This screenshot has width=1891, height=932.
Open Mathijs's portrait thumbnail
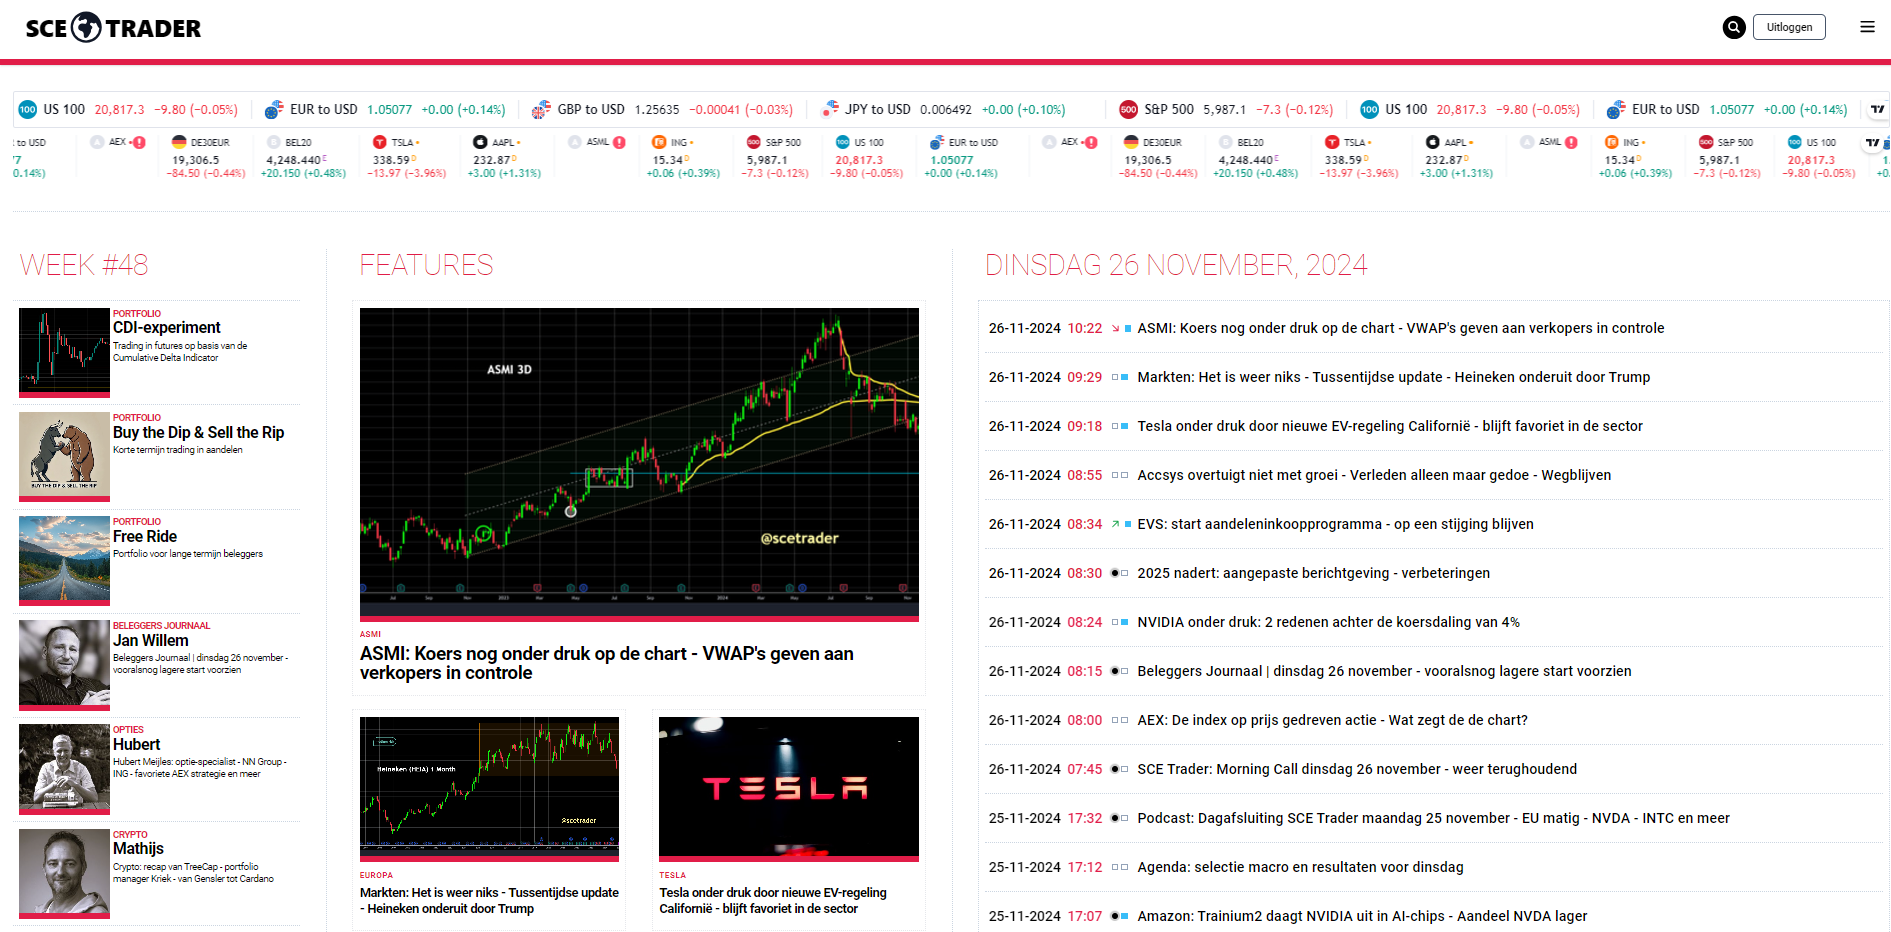click(x=64, y=873)
